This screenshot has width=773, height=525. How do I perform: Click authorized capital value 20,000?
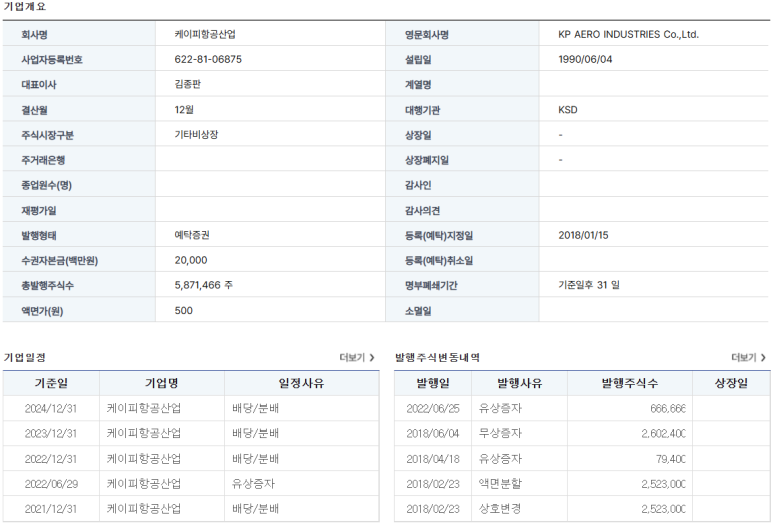(x=191, y=260)
